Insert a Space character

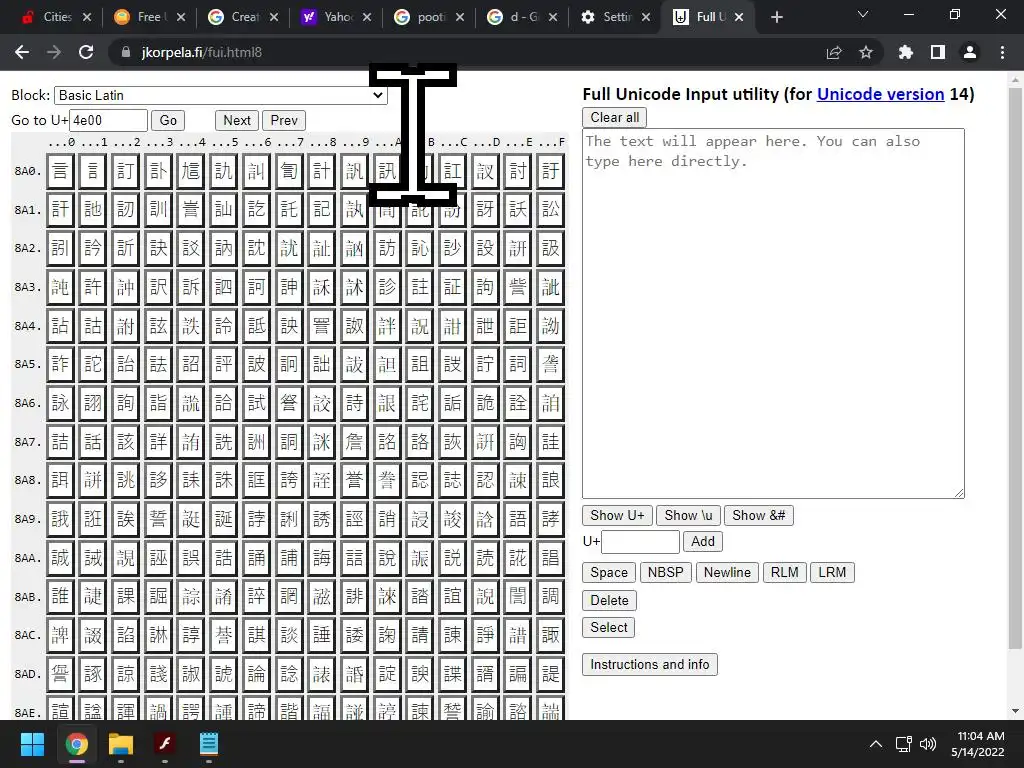pos(609,573)
